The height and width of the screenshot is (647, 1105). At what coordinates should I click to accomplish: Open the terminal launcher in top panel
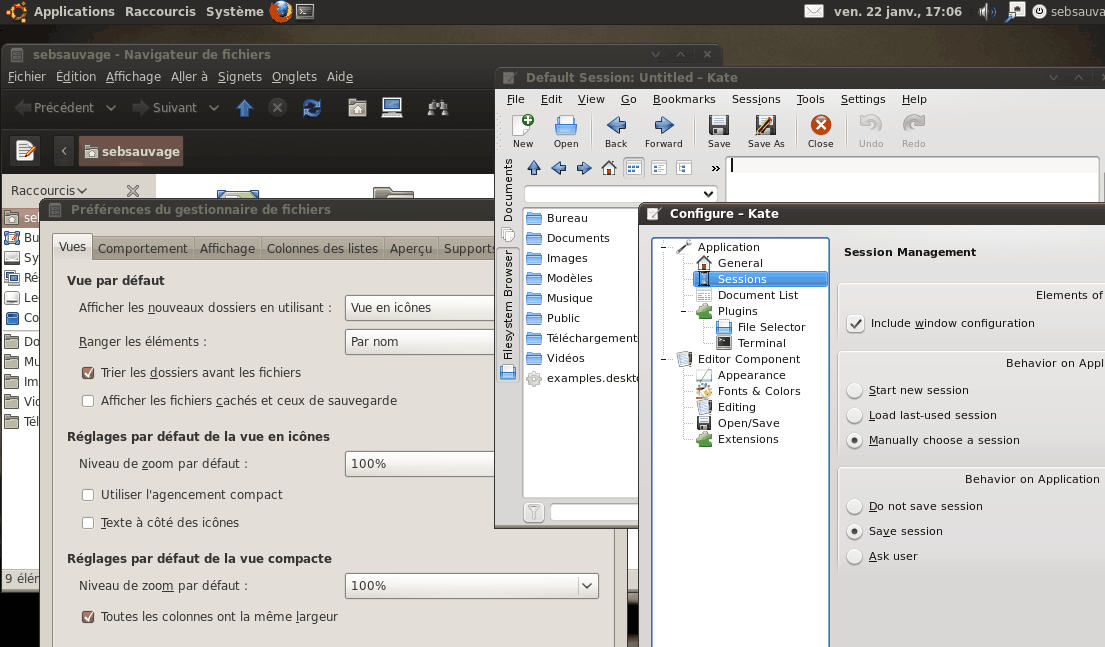point(305,11)
